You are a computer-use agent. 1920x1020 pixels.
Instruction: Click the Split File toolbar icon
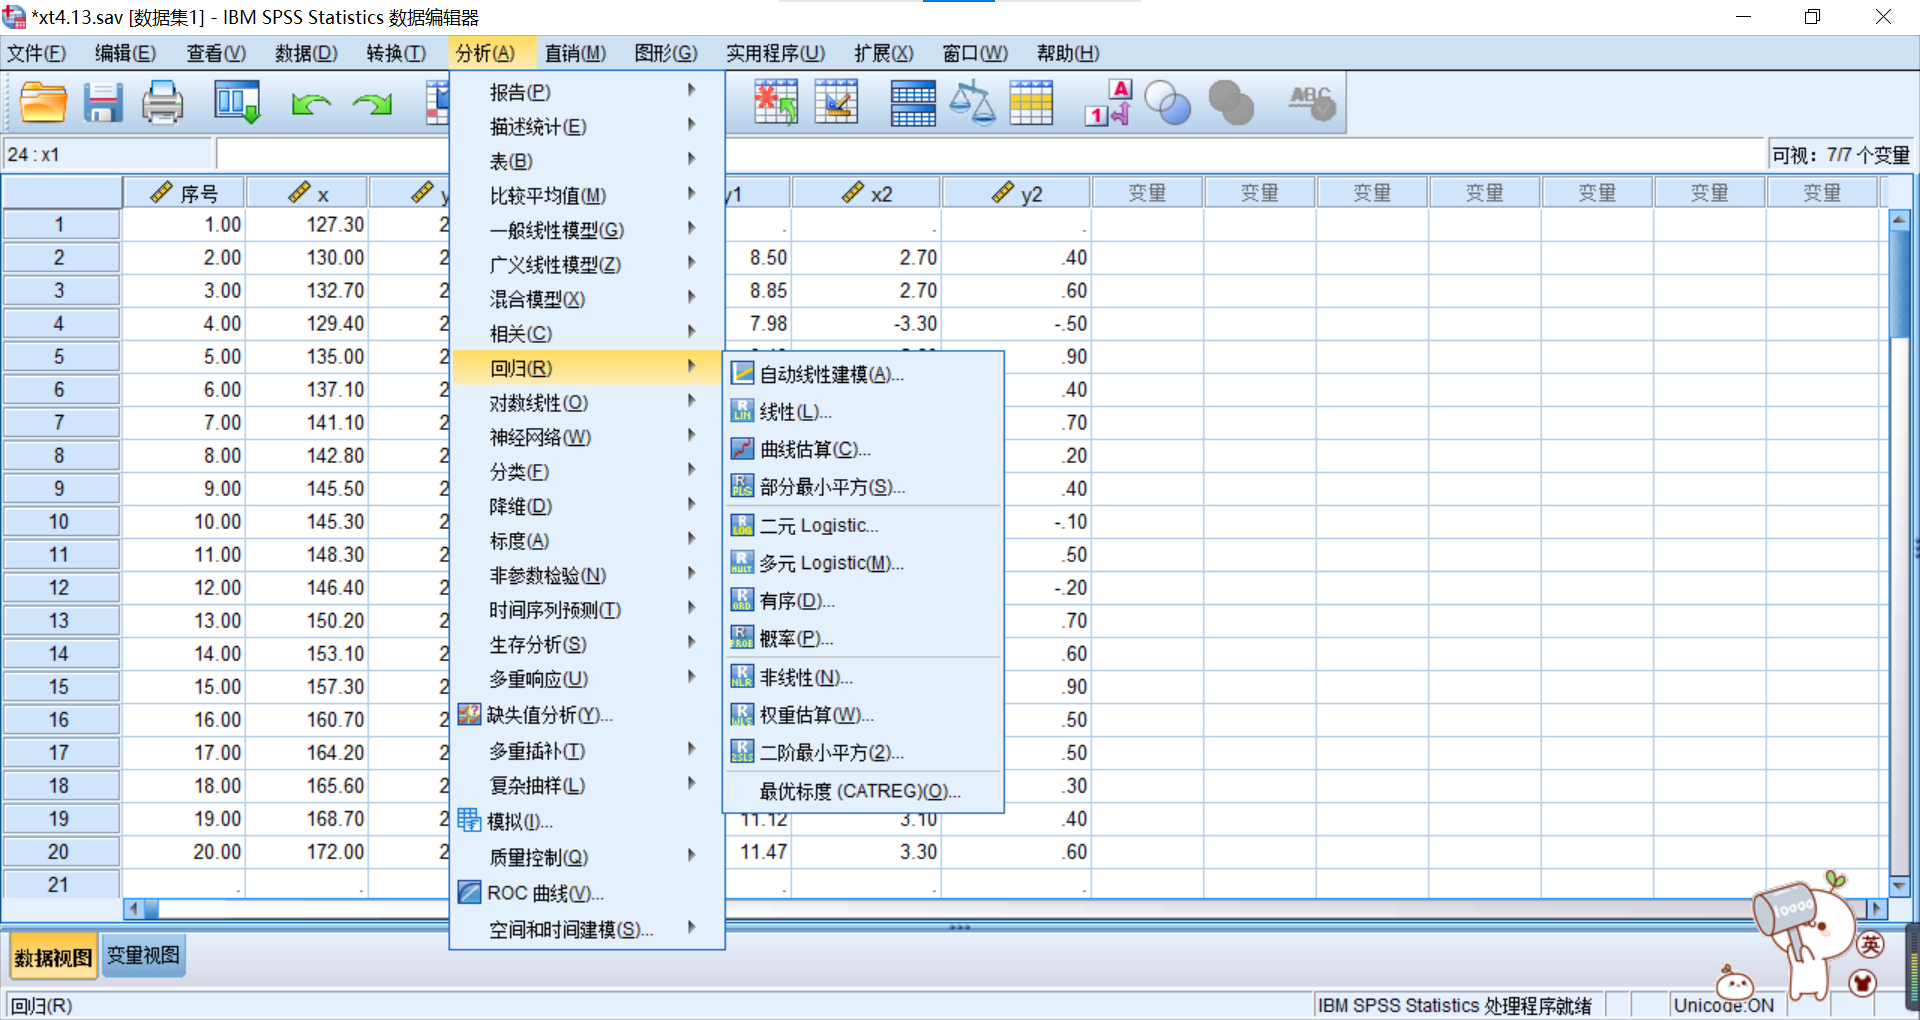click(x=913, y=103)
